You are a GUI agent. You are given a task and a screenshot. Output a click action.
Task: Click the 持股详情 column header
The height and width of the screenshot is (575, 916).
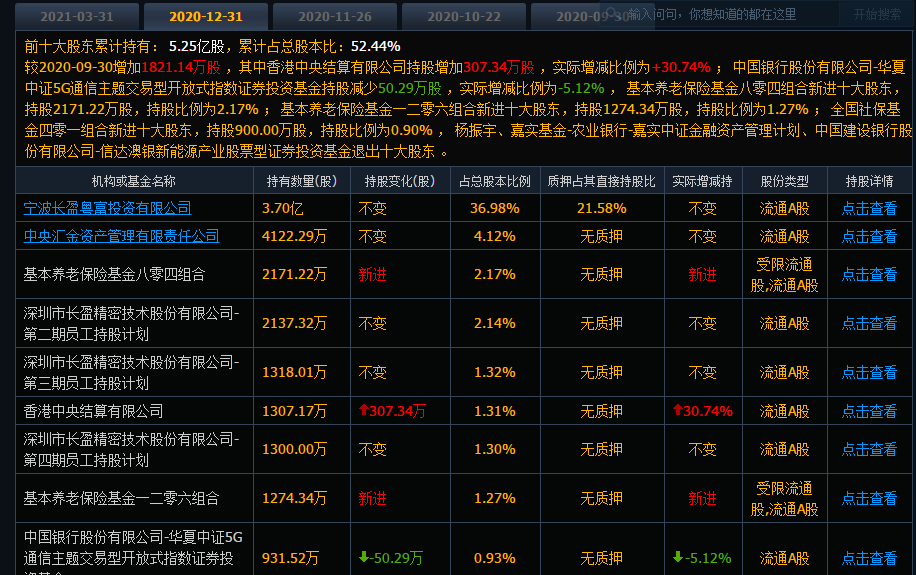(869, 181)
